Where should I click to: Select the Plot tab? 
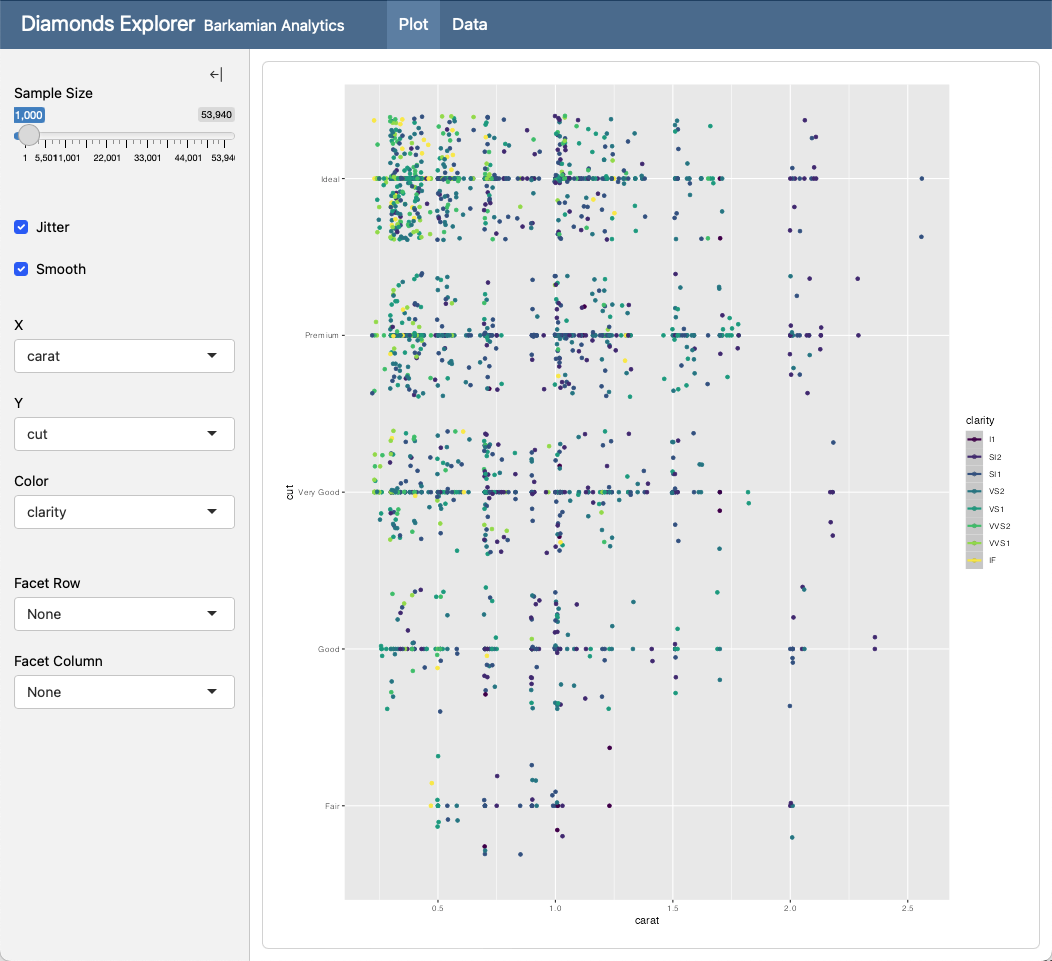413,24
